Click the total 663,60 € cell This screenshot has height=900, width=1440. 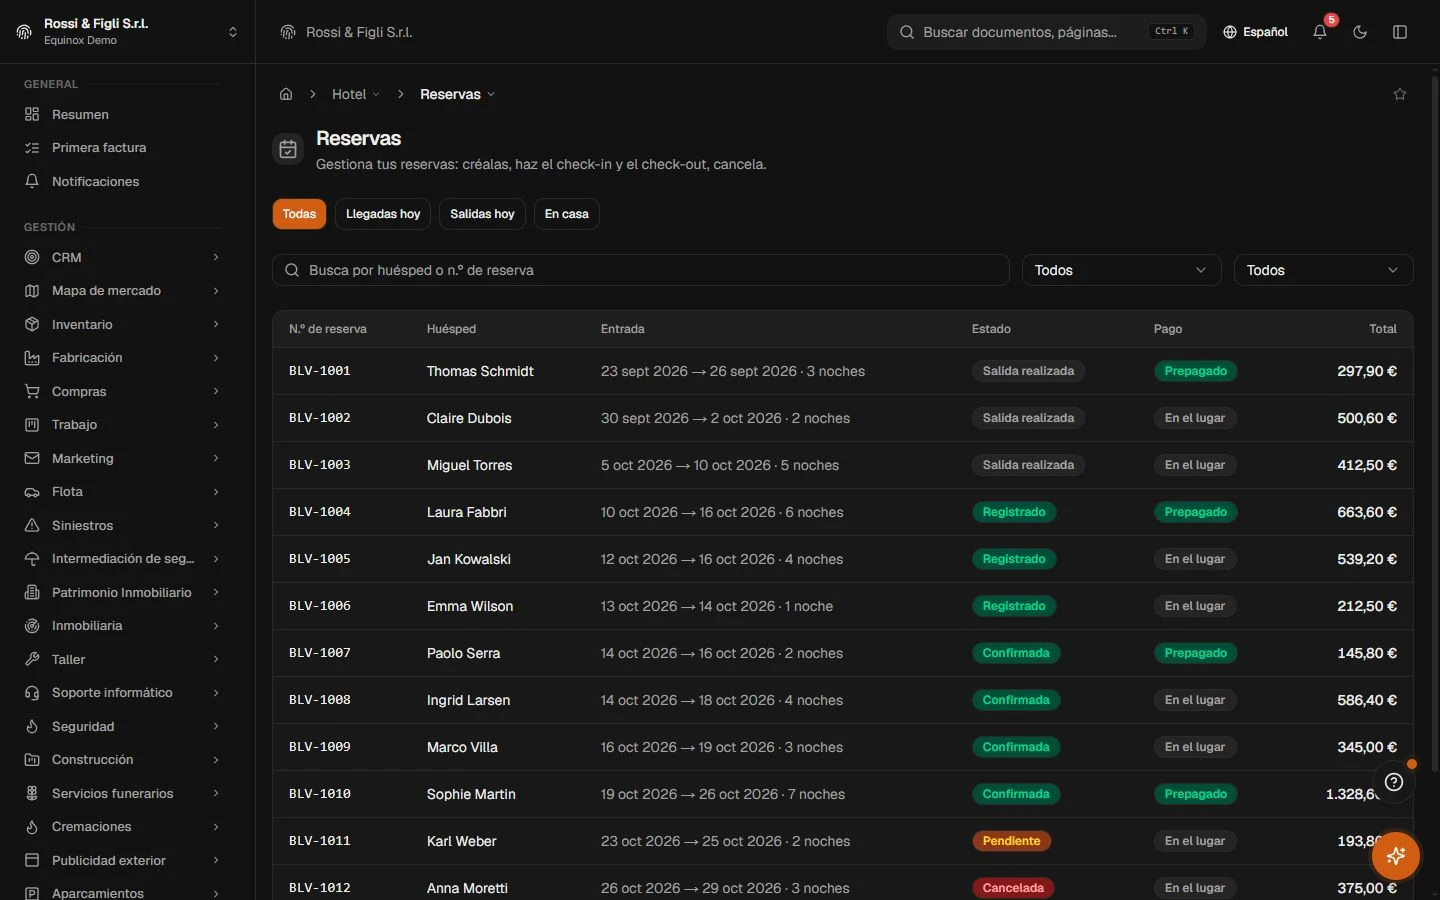tap(1366, 512)
